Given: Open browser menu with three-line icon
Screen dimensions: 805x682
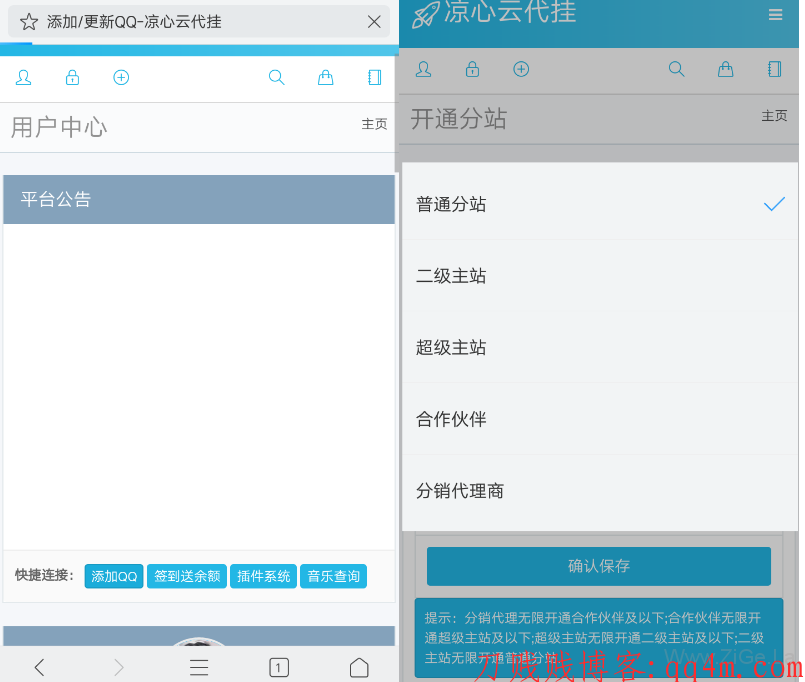Looking at the screenshot, I should tap(199, 668).
